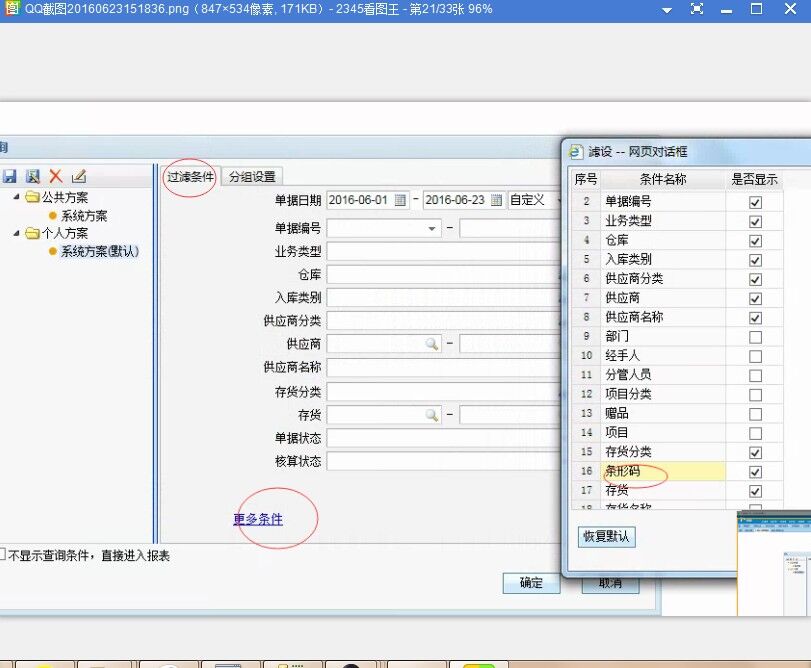Uncheck the 条形码 display checkbox
Viewport: 811px width, 668px height.
755,471
